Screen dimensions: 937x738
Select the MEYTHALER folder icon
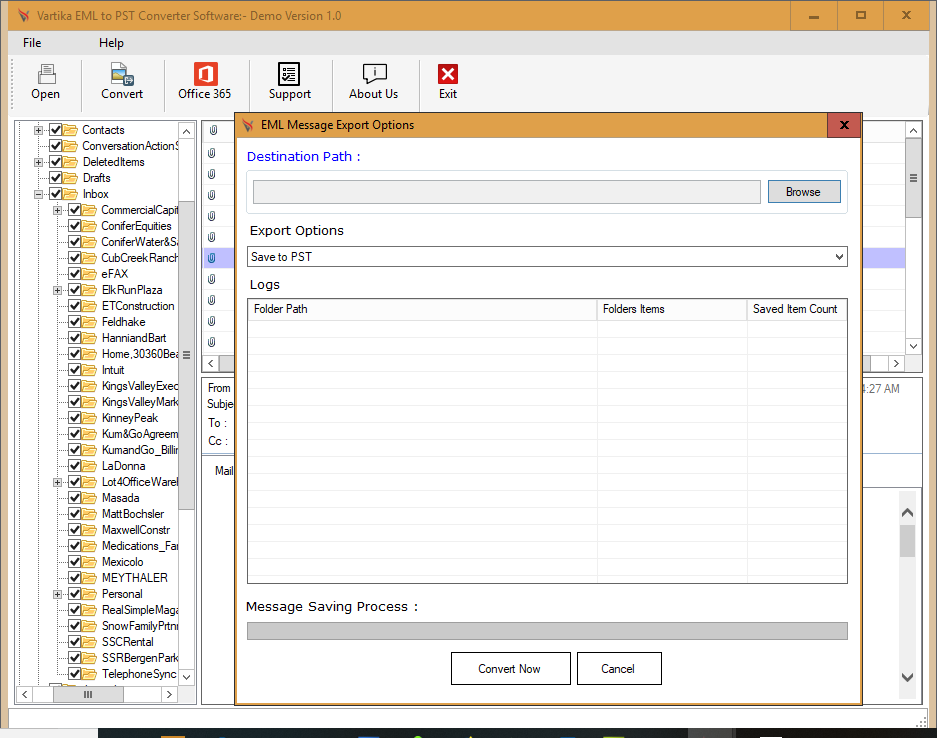tap(90, 578)
